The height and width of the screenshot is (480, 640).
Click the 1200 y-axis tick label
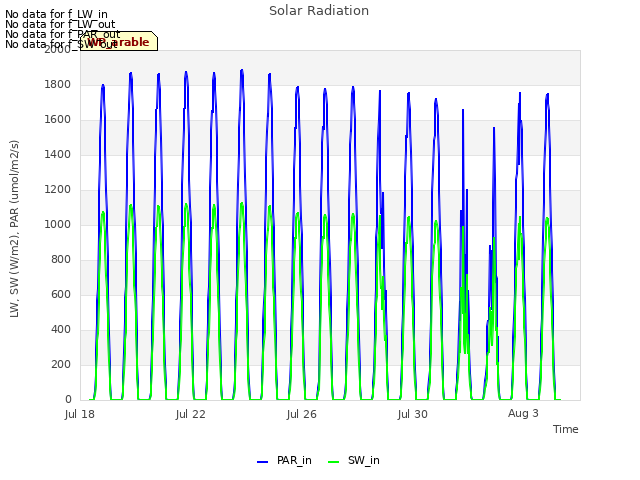click(x=58, y=189)
